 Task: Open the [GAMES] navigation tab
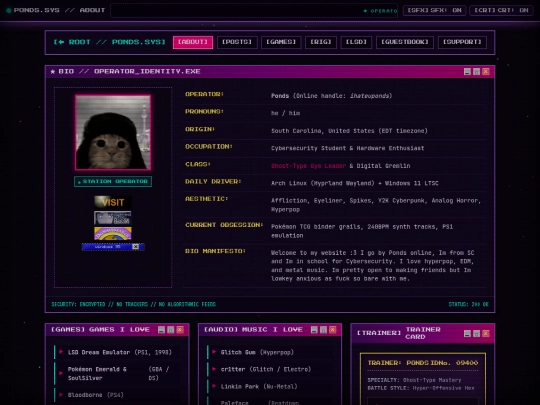point(281,42)
